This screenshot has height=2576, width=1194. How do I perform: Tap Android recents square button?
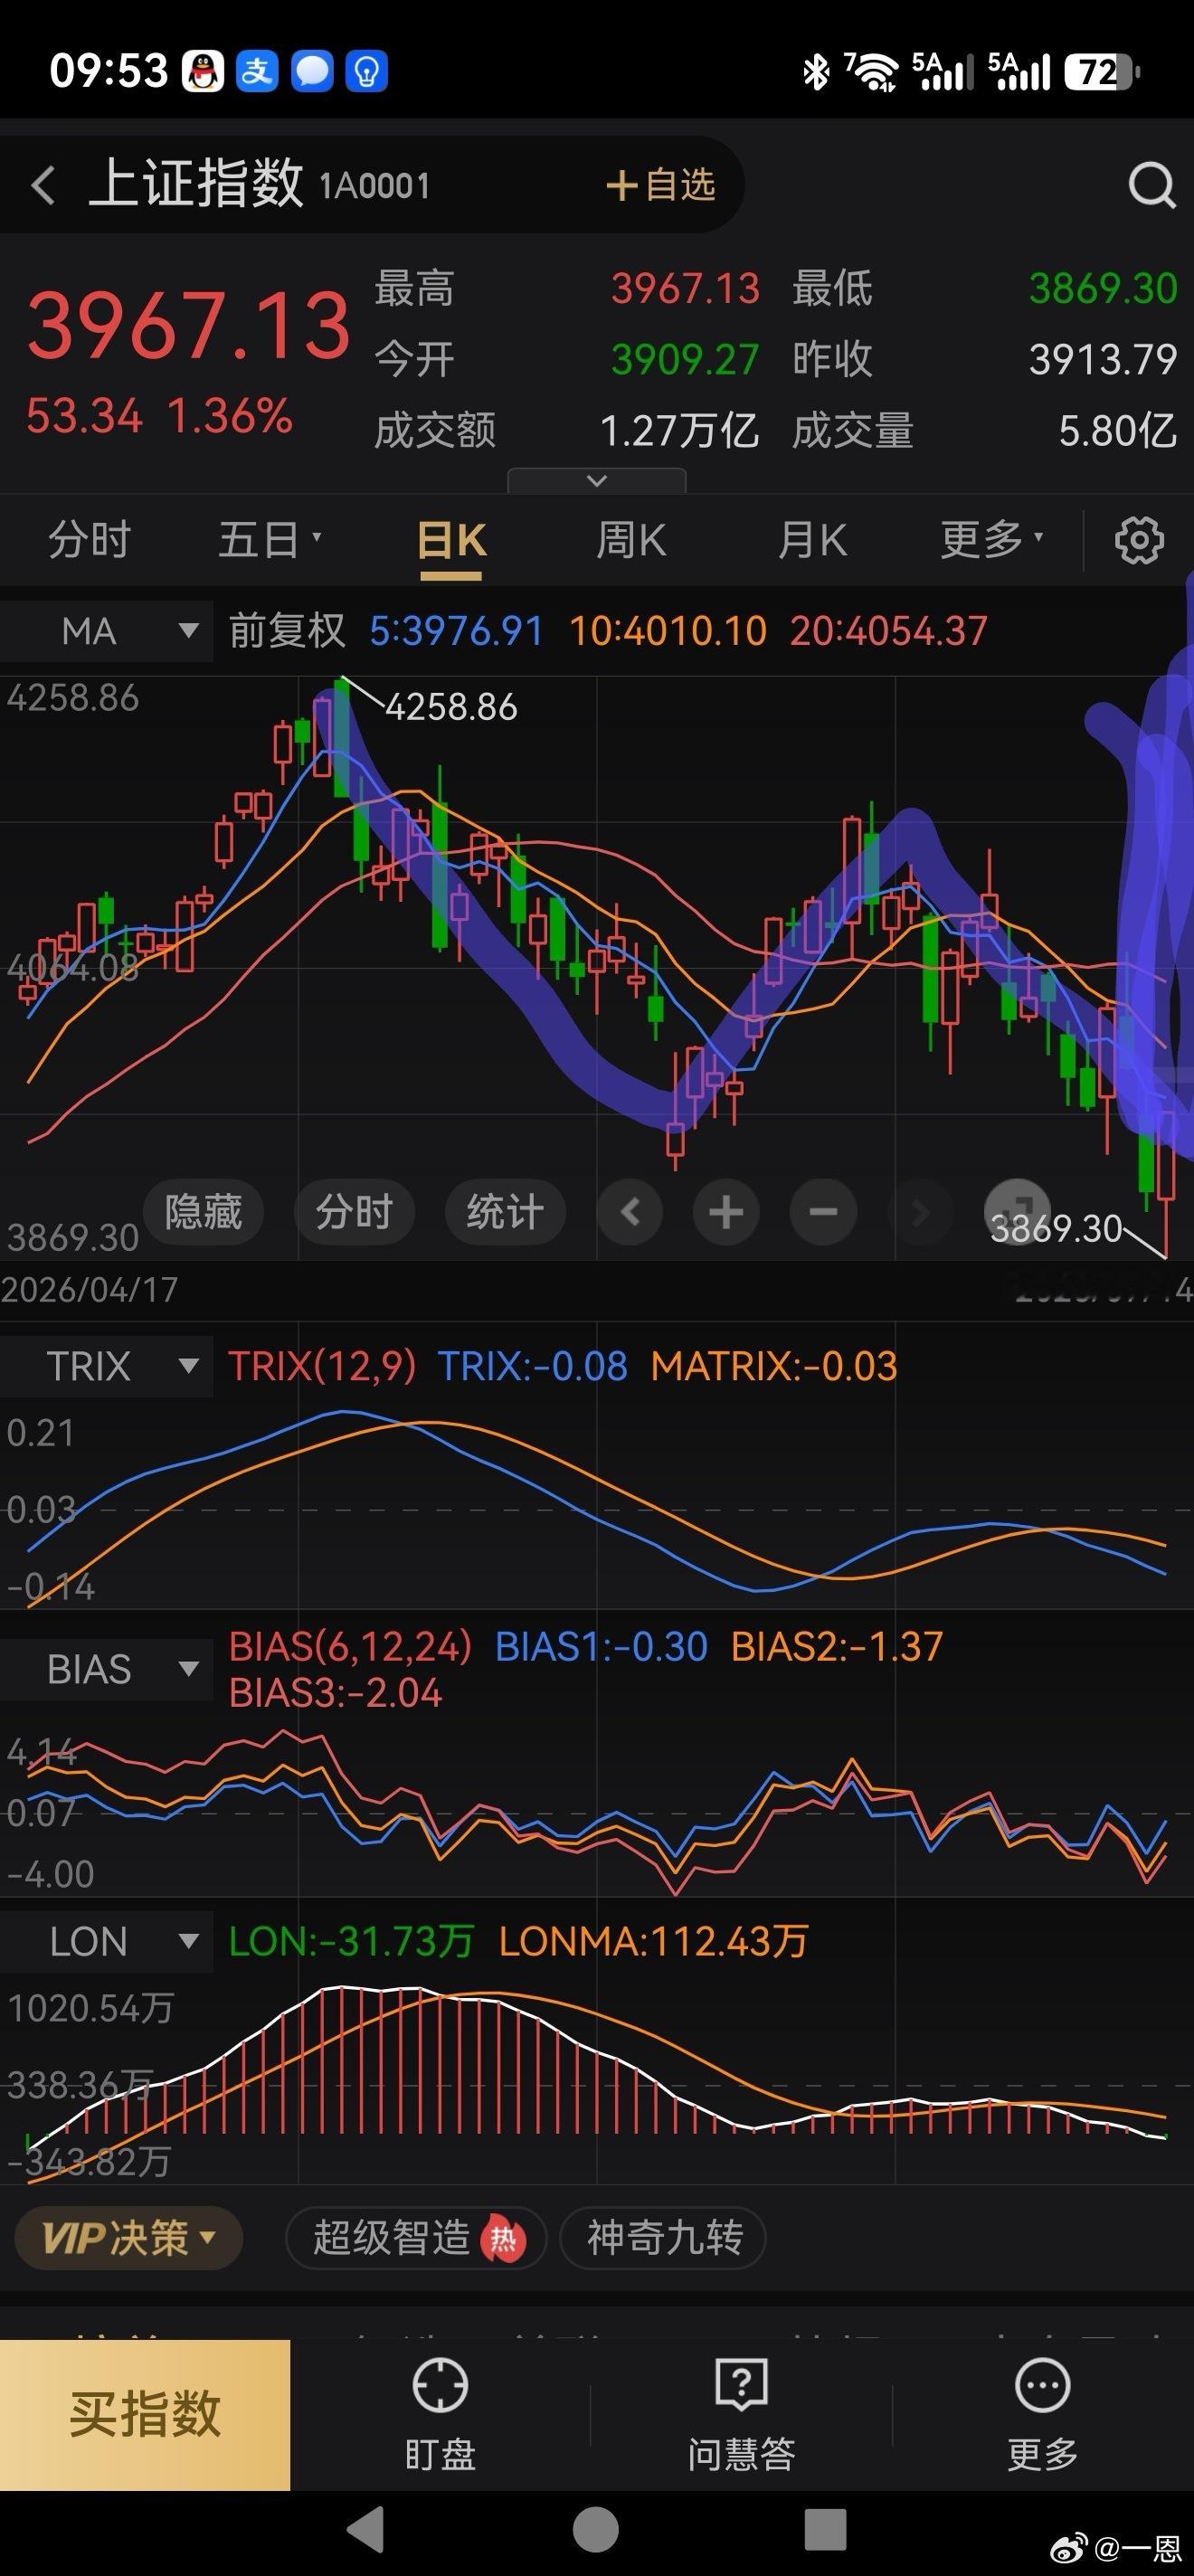pyautogui.click(x=826, y=2529)
